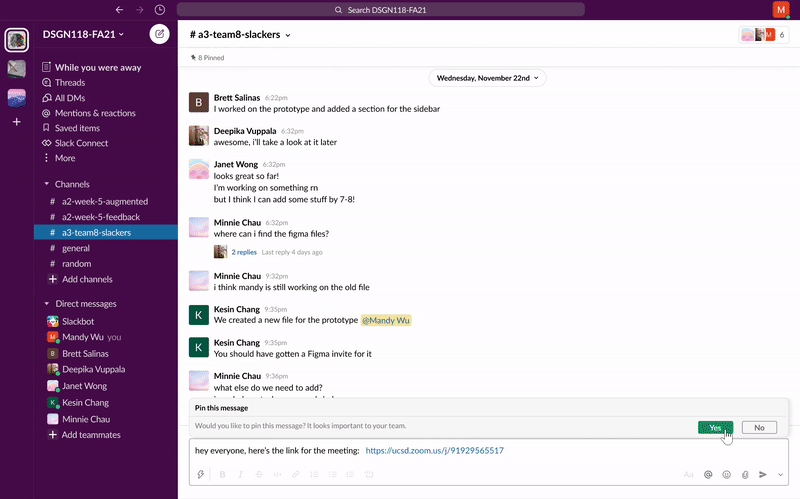Confirm pinning with Yes button
Image resolution: width=800 pixels, height=499 pixels.
pyautogui.click(x=715, y=428)
